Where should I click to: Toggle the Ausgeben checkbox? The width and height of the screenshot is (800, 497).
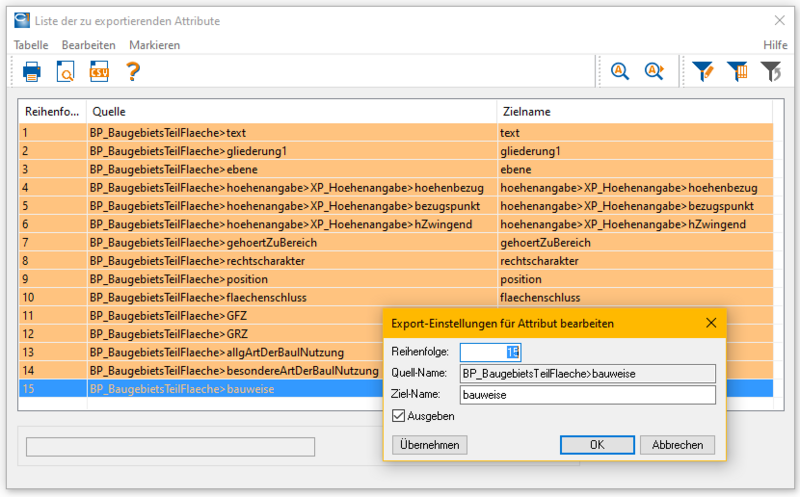click(x=398, y=416)
